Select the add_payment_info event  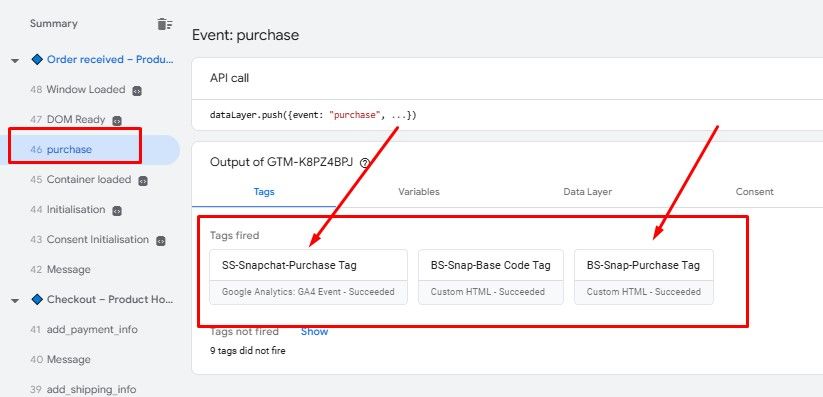(84, 330)
